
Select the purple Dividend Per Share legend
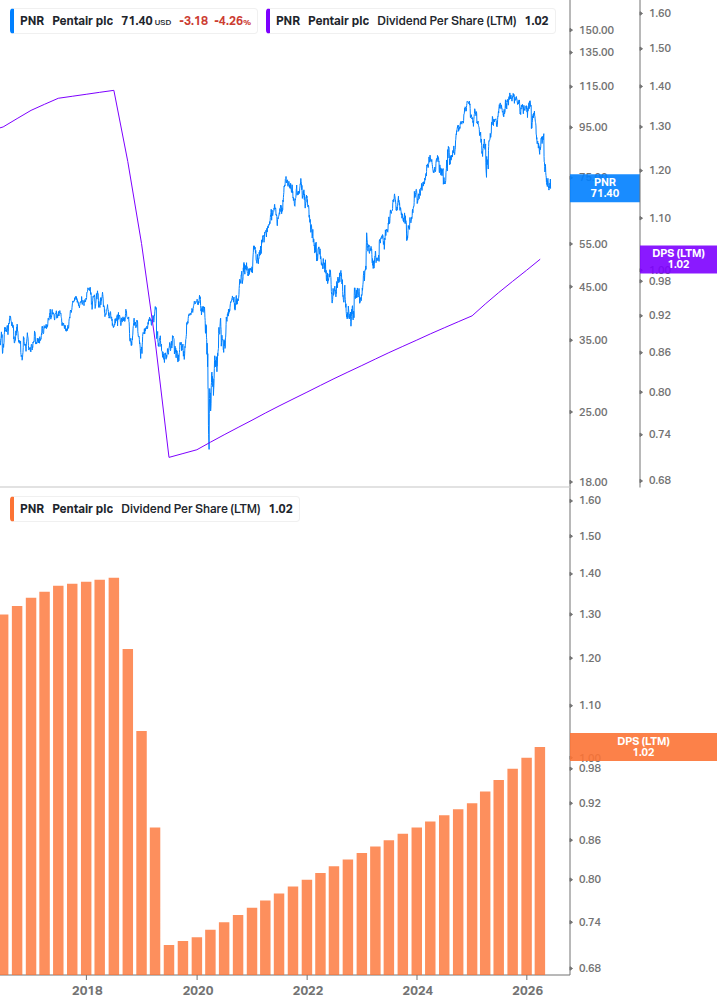pos(410,21)
